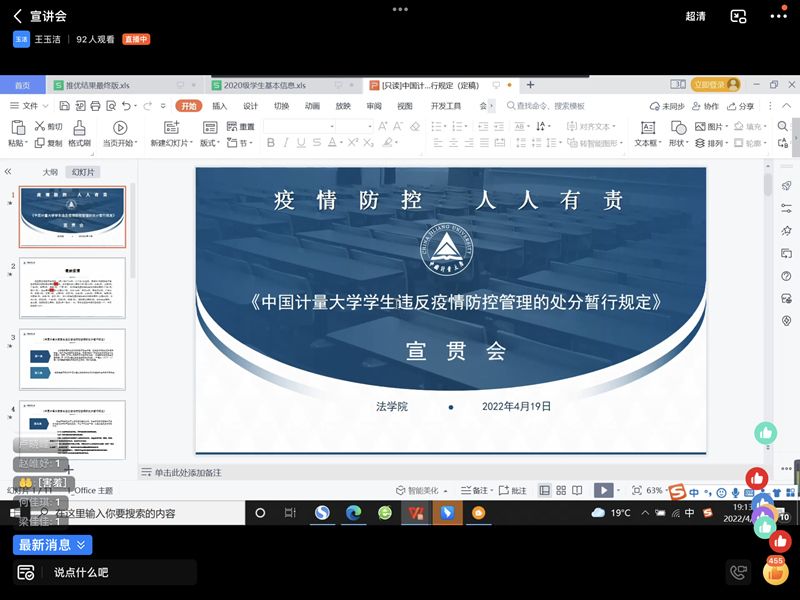
Task: Click the 未同步 sync status button
Action: pyautogui.click(x=667, y=106)
